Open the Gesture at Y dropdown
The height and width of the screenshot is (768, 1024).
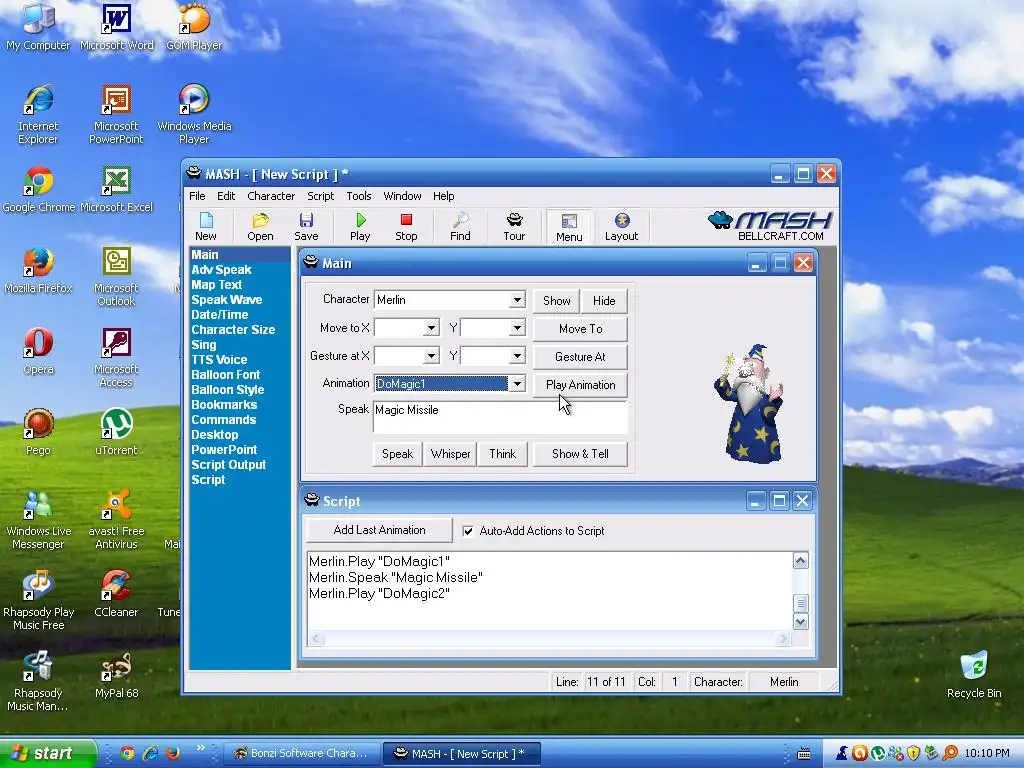517,356
